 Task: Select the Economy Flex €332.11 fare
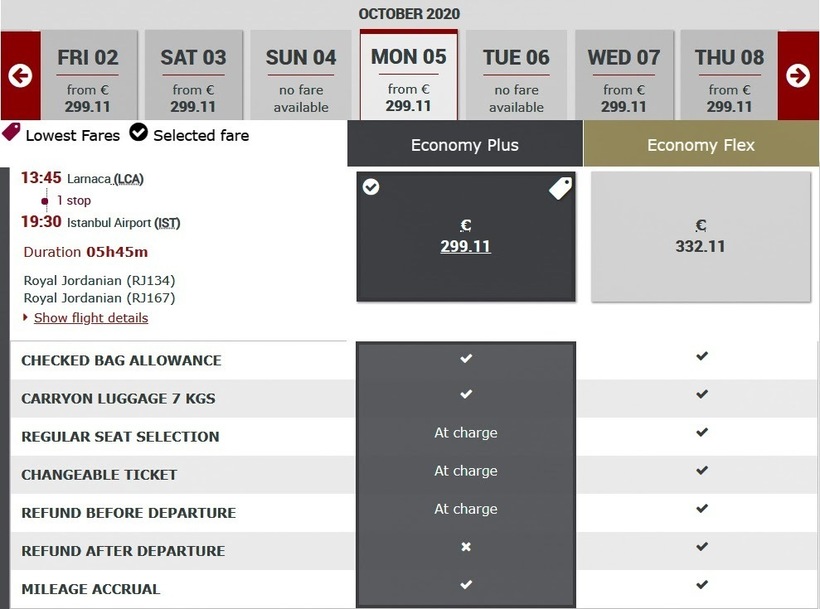(x=701, y=237)
